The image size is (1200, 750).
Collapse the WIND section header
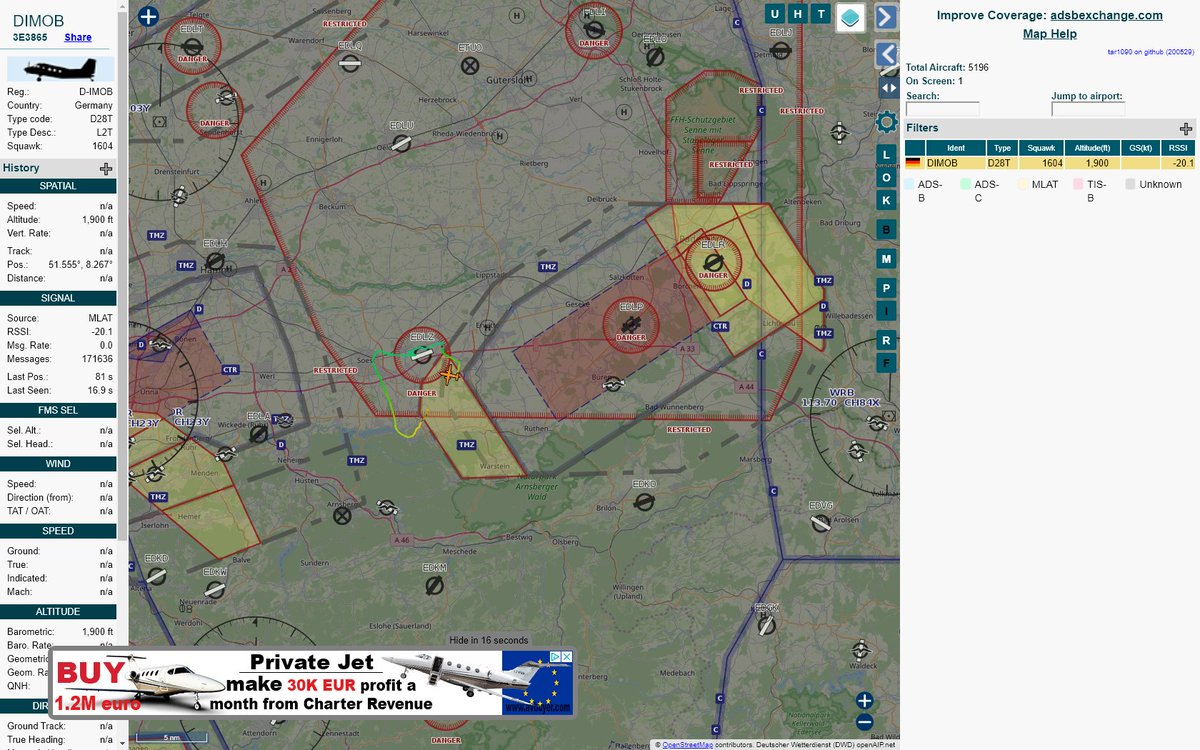click(57, 463)
